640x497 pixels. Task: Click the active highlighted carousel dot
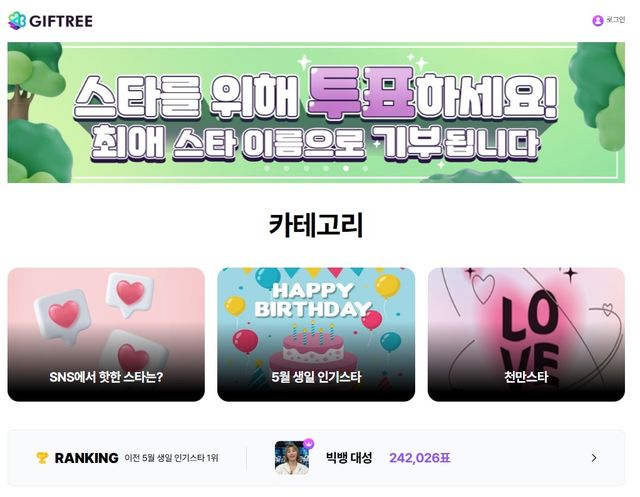pyautogui.click(x=346, y=168)
